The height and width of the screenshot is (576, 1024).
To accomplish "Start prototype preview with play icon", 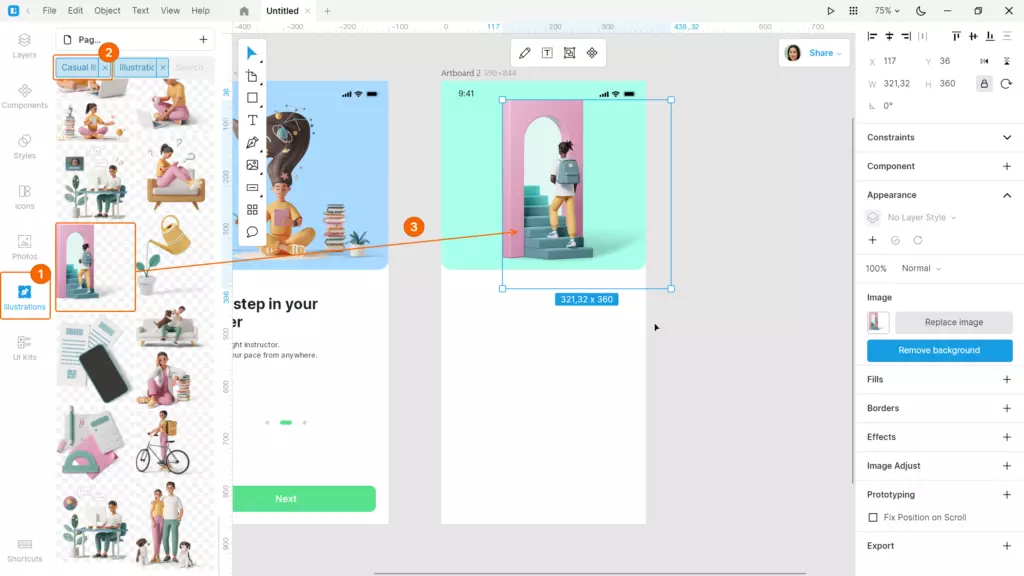I will tap(830, 11).
